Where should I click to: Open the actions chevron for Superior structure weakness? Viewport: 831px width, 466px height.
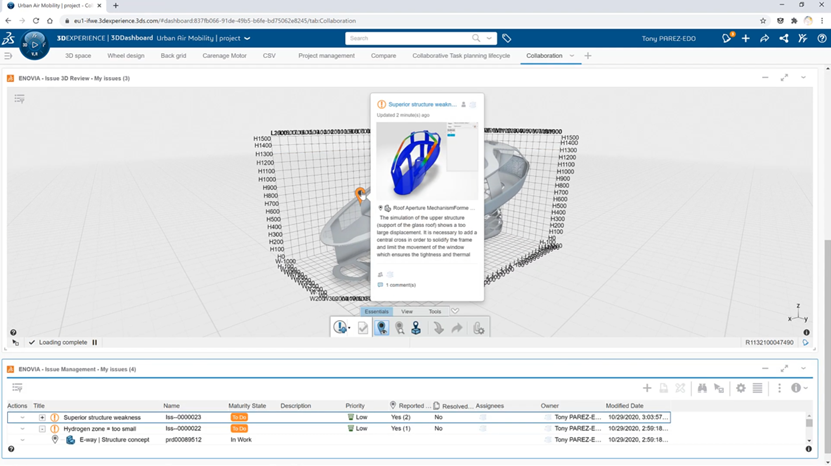(22, 417)
